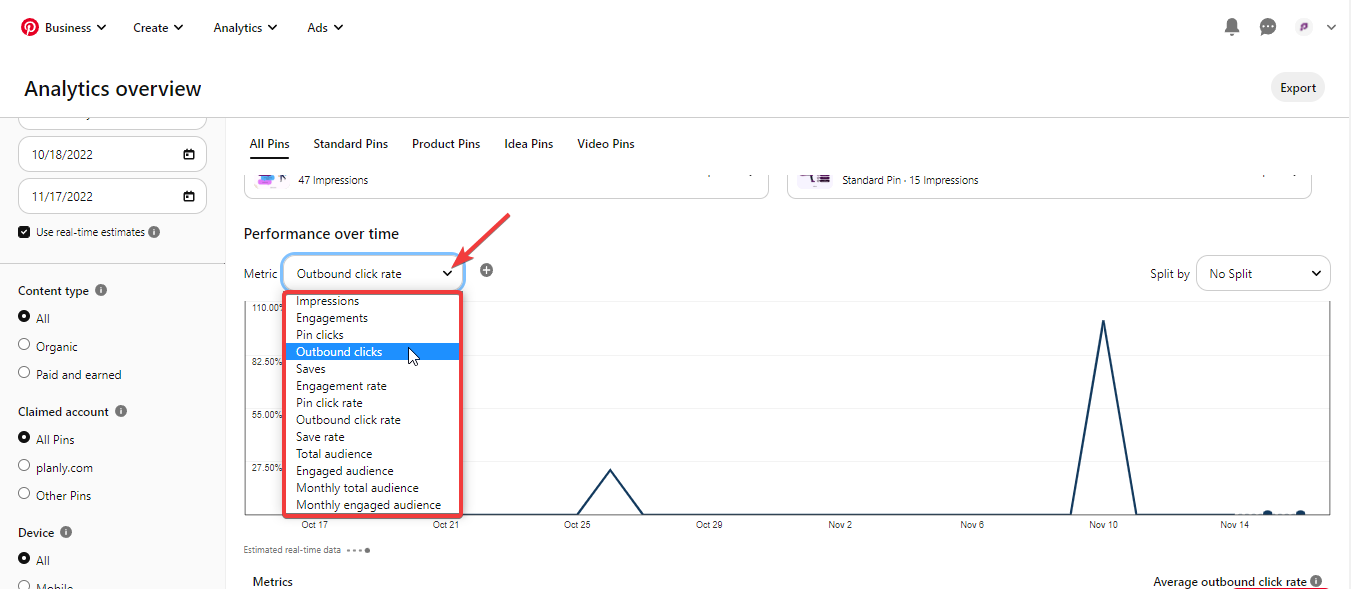Open the Create menu
This screenshot has height=589, width=1351.
click(158, 28)
